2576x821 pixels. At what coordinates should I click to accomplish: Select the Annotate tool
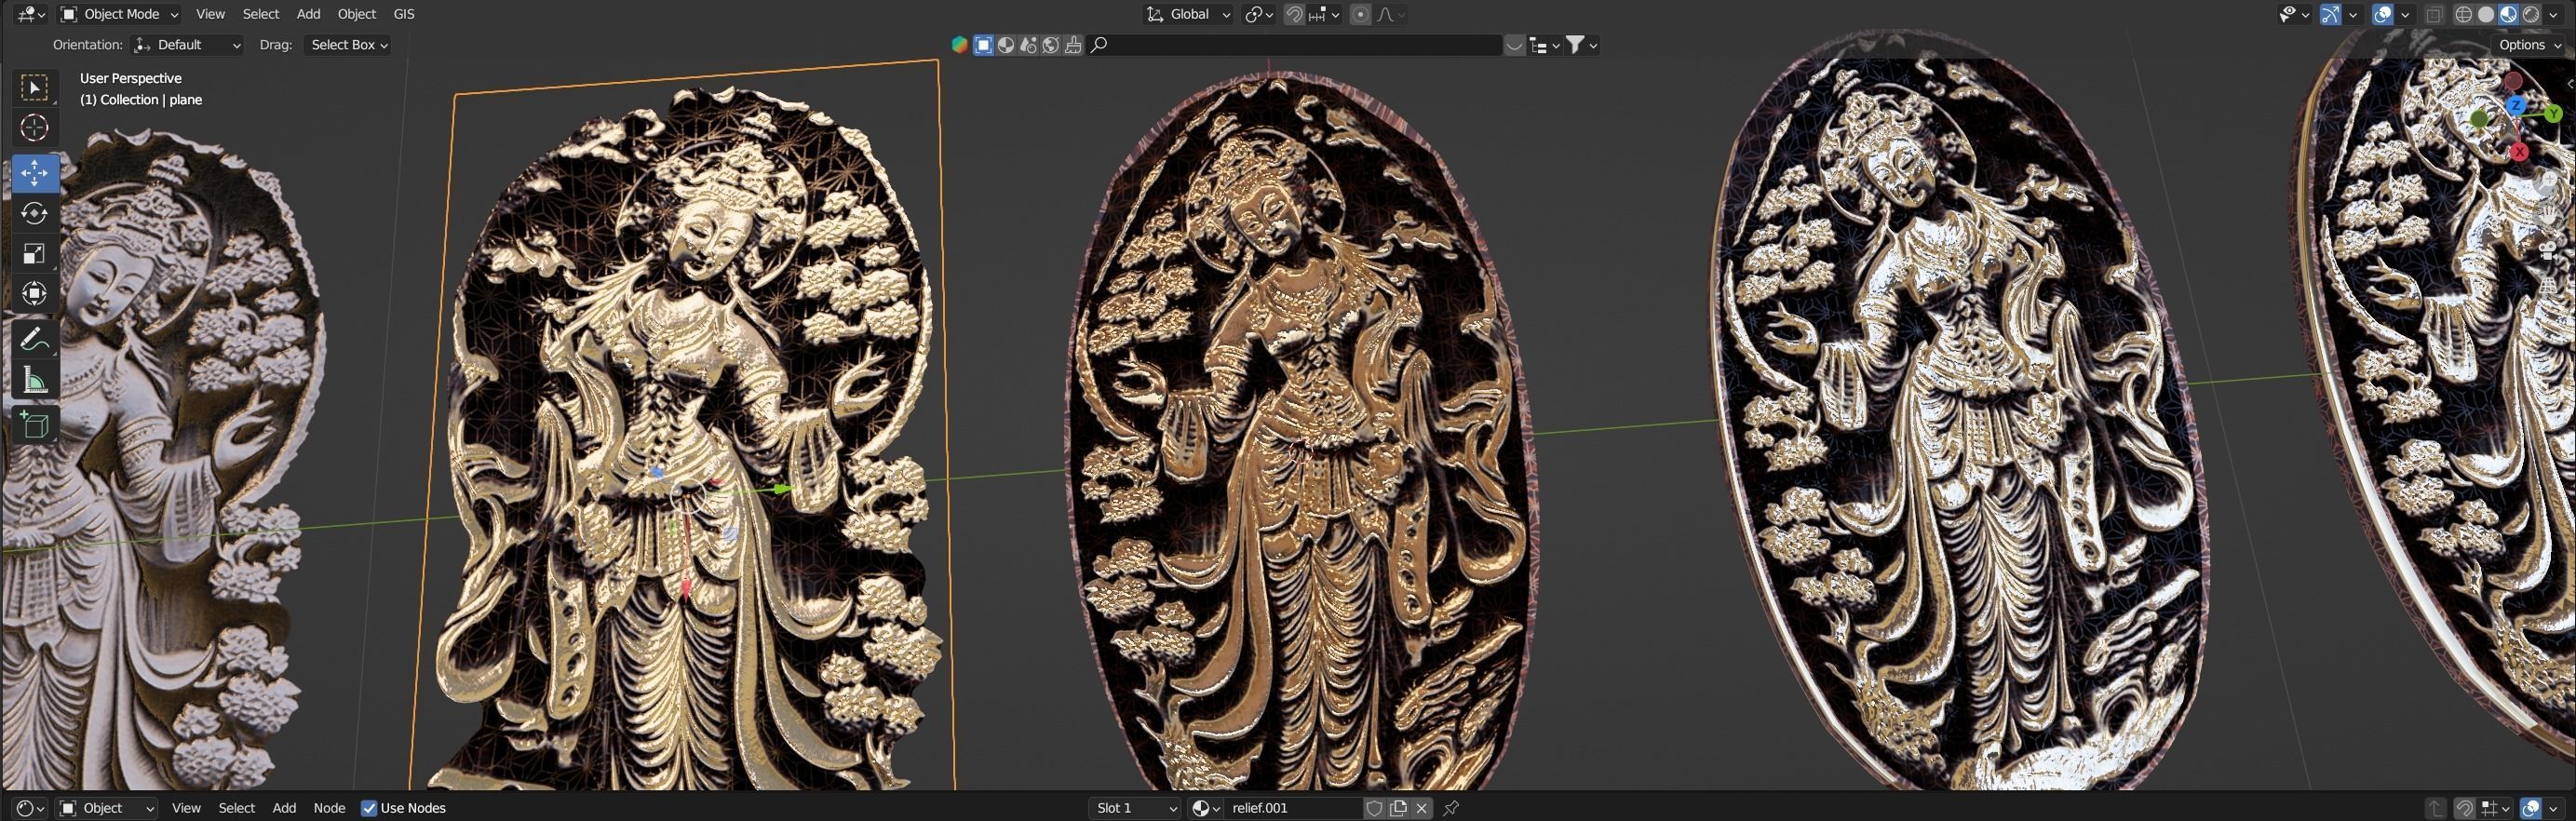click(x=34, y=339)
